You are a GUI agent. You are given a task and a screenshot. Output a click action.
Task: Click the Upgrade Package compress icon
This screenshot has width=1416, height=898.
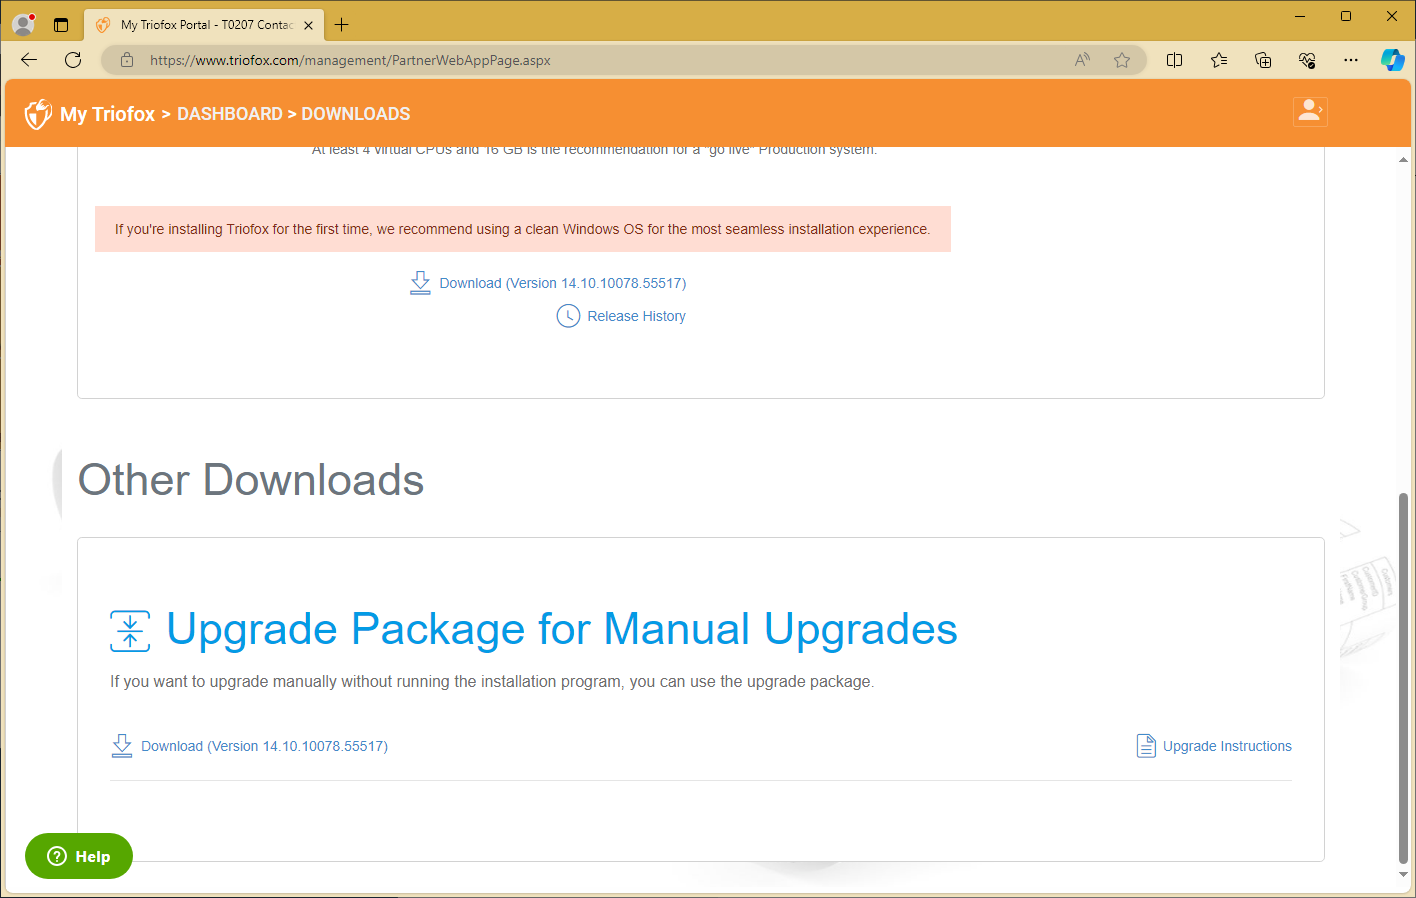[x=130, y=631]
